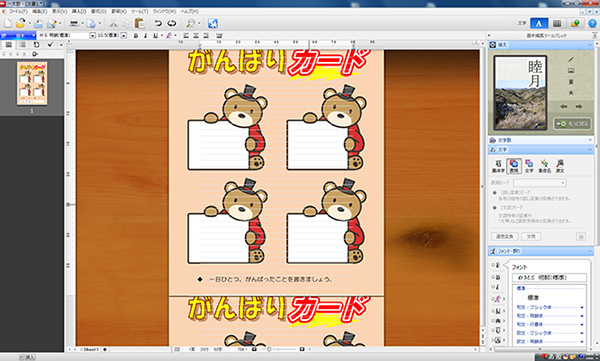Click the Open file folder icon
The image size is (600, 361).
[x=20, y=23]
